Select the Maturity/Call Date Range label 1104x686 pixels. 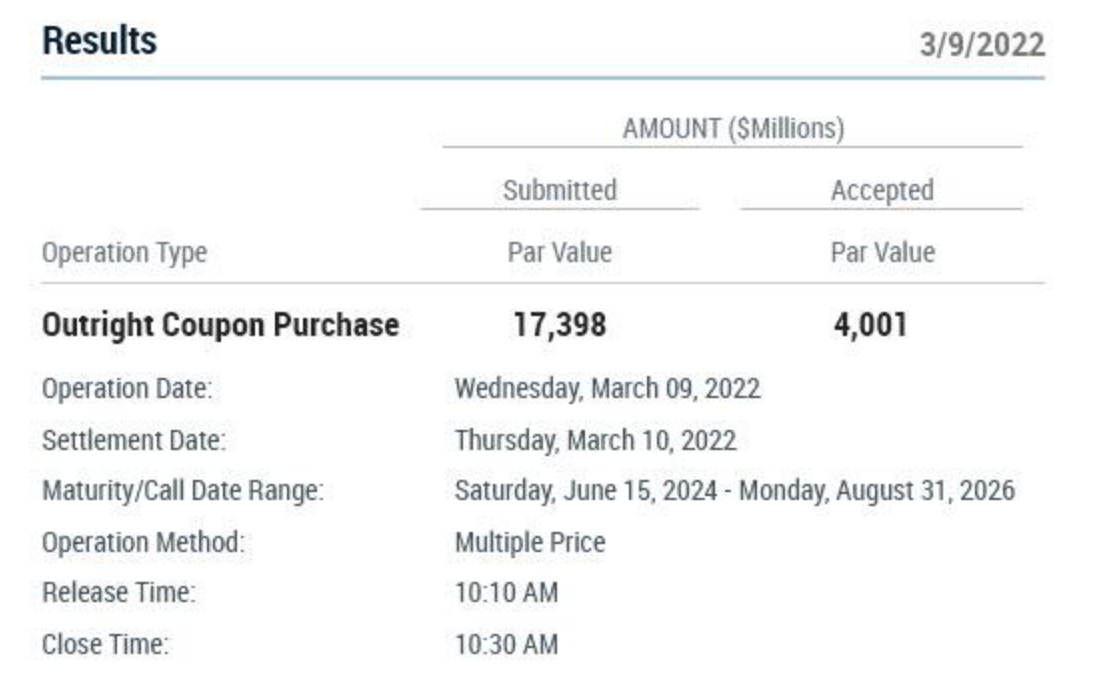click(x=183, y=491)
